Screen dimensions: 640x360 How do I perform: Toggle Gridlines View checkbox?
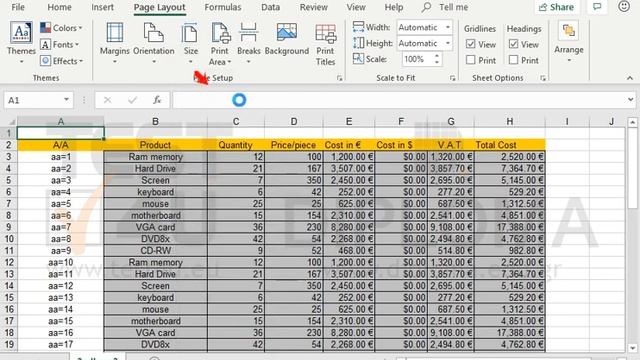pos(471,44)
